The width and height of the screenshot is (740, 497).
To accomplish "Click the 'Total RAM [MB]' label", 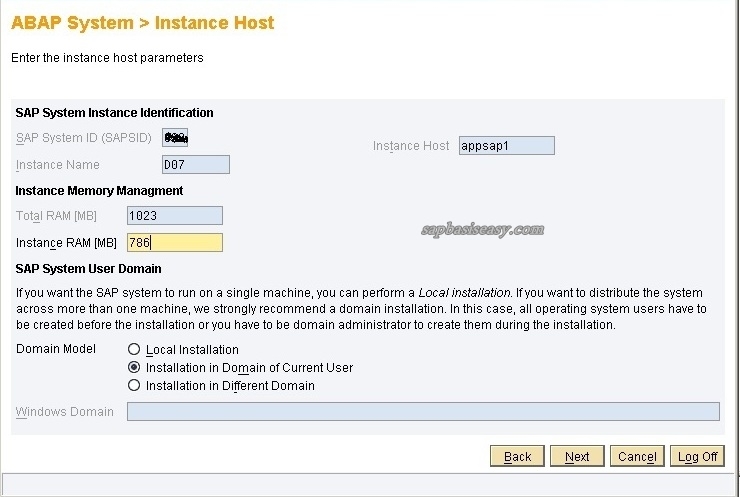I will [56, 216].
